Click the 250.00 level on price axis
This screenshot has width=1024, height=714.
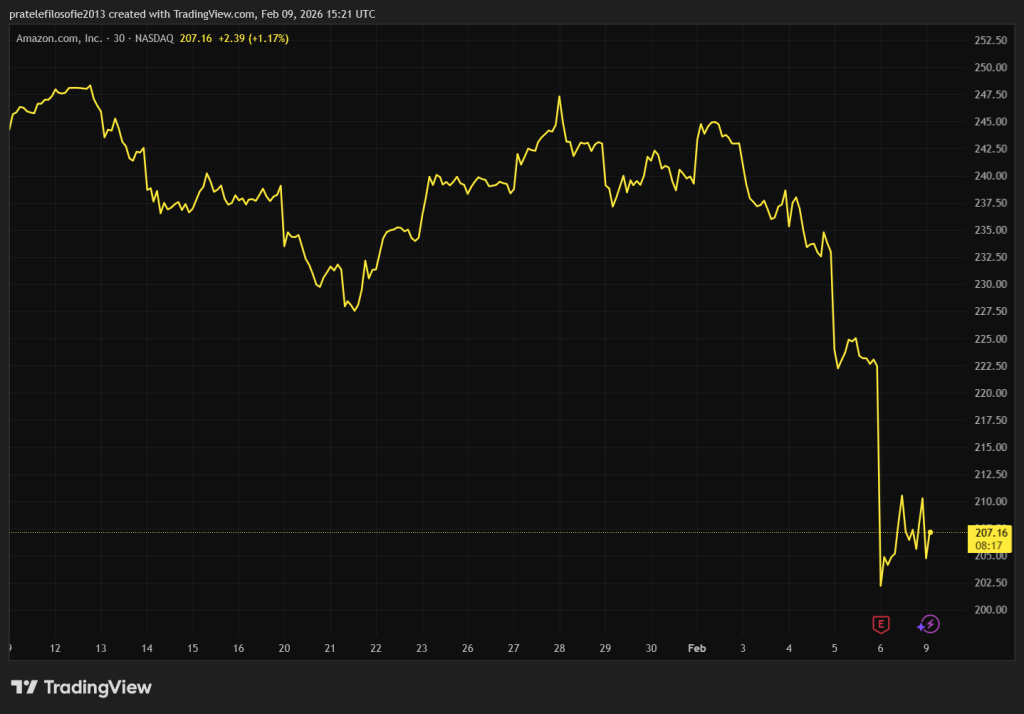click(x=990, y=68)
